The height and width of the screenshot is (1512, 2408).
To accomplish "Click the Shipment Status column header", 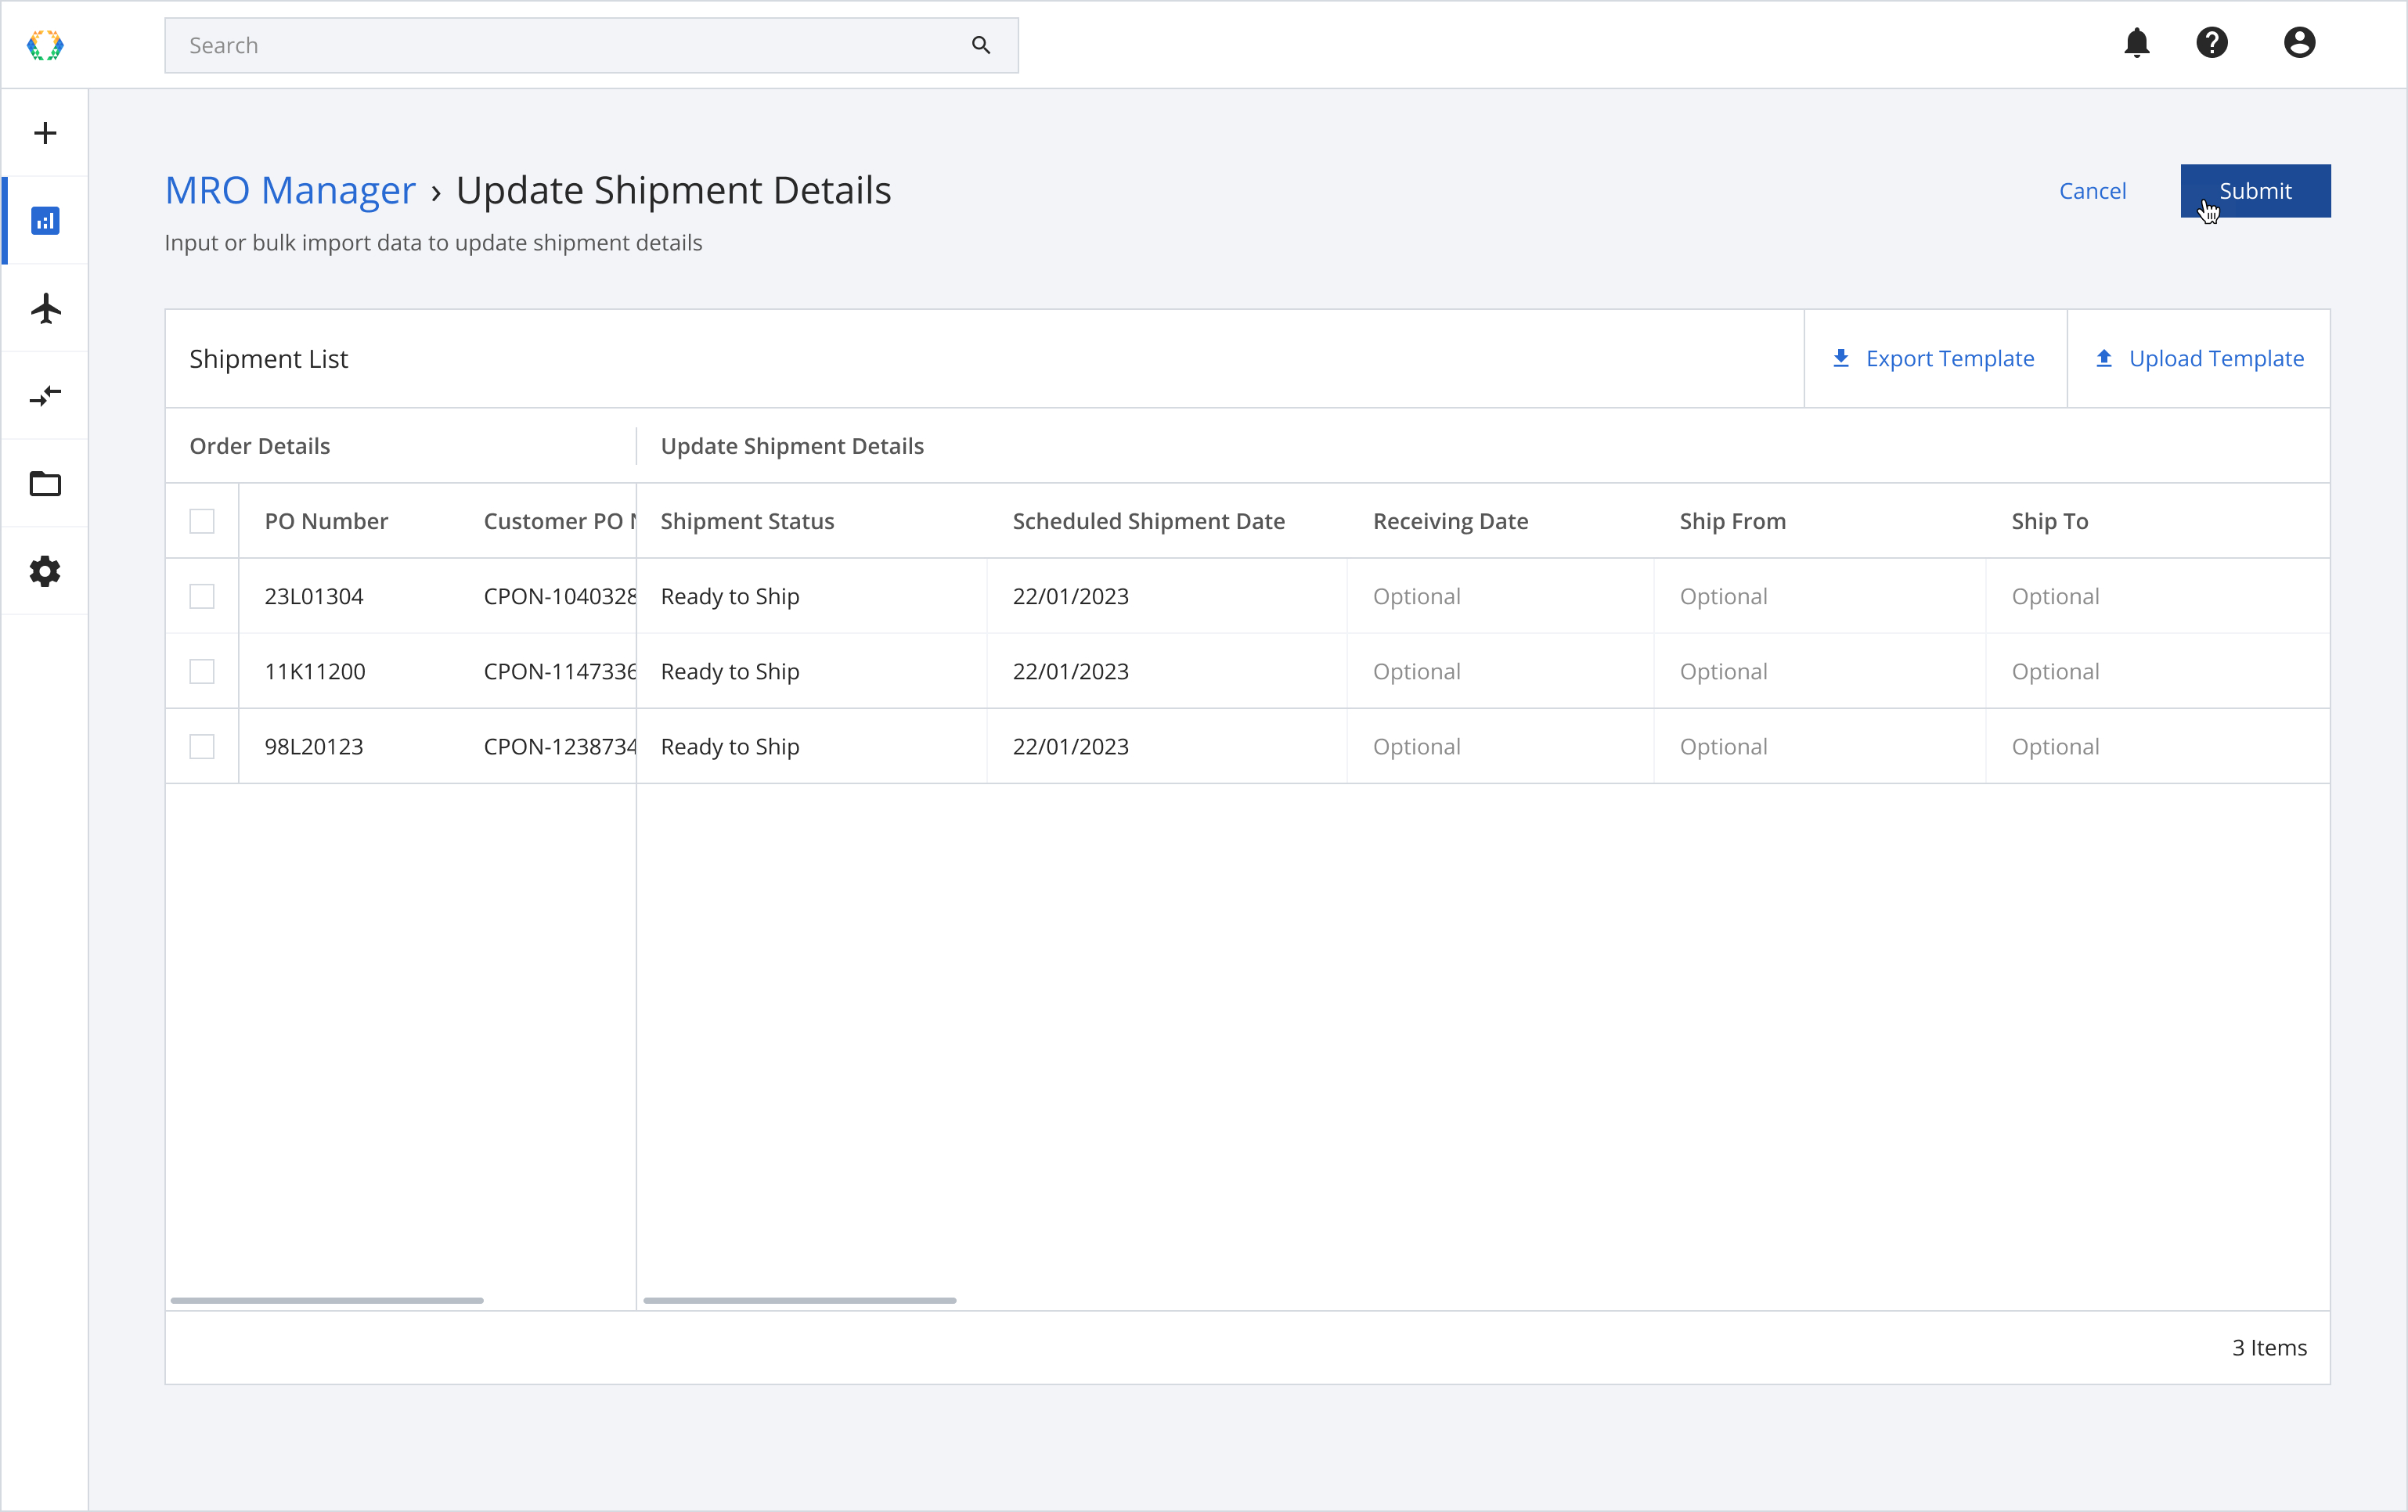I will (747, 521).
